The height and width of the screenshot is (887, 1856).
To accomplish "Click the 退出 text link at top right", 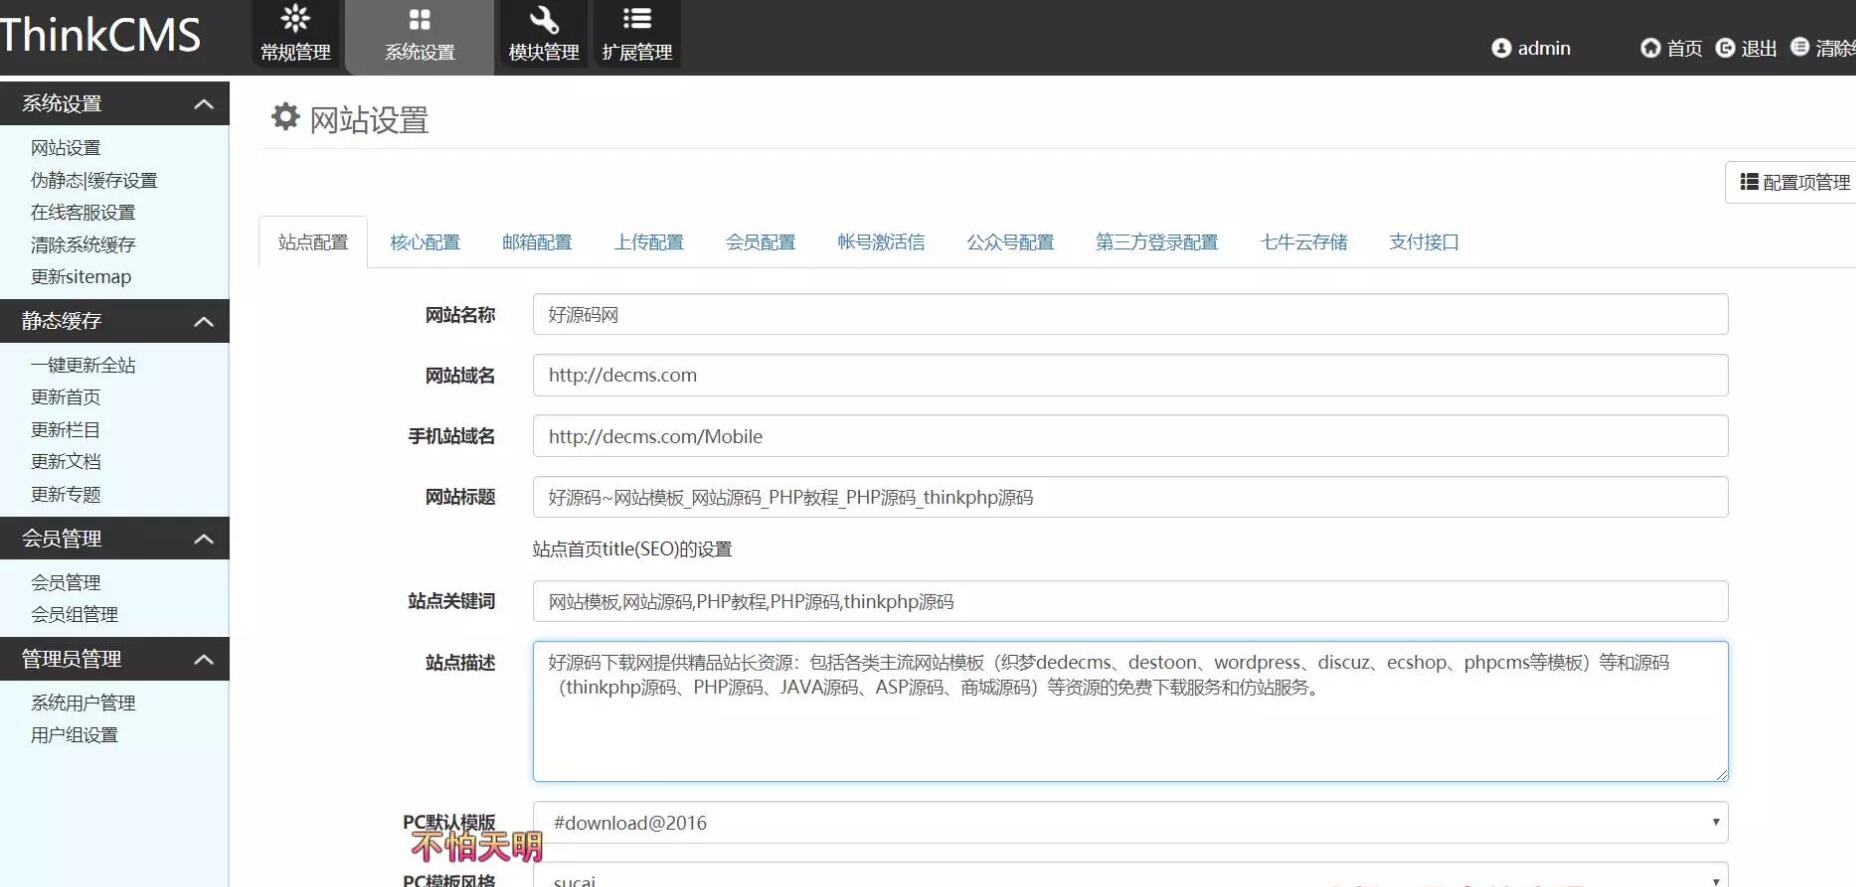I will pyautogui.click(x=1759, y=48).
